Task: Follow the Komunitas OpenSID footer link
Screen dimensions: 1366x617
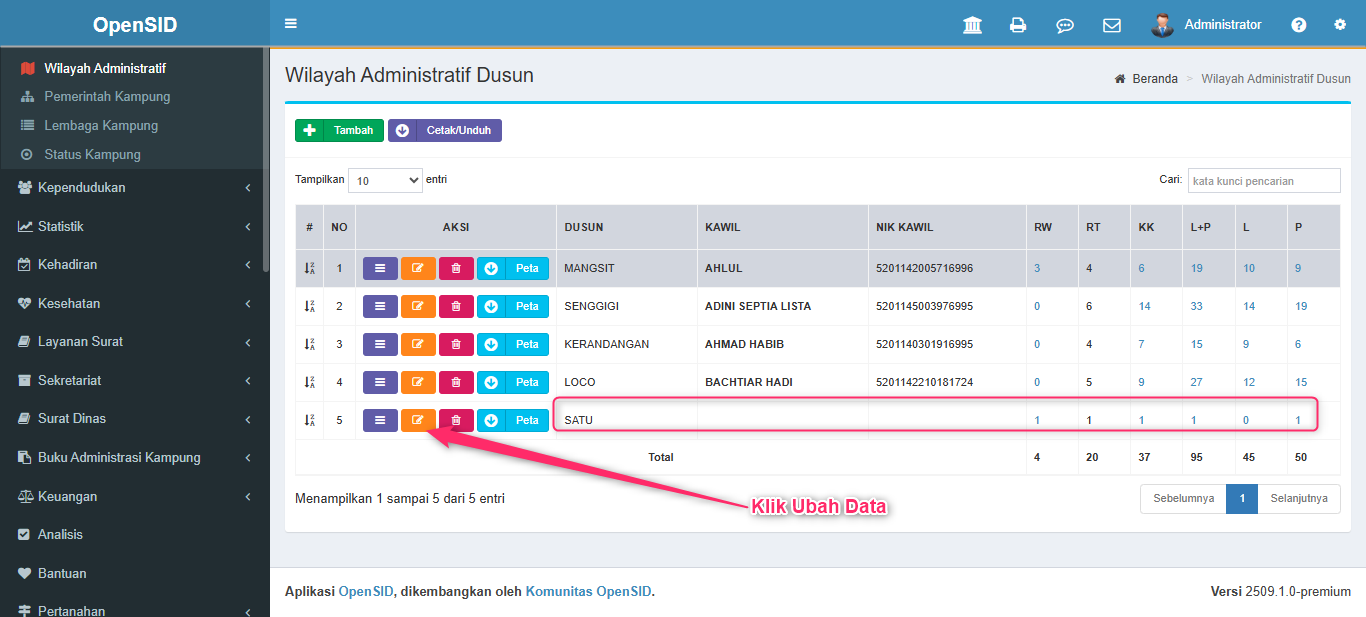Action: pyautogui.click(x=588, y=591)
